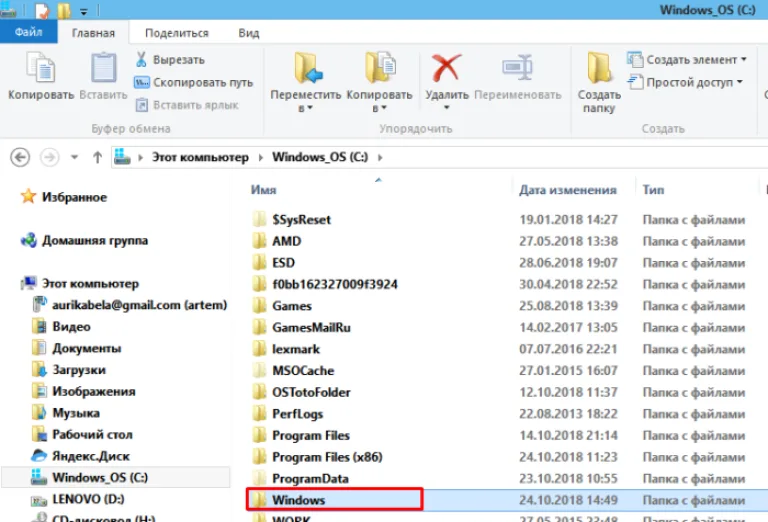This screenshot has height=522, width=768.
Task: Select LENOVO (D:) drive in the sidebar
Action: pos(77,499)
